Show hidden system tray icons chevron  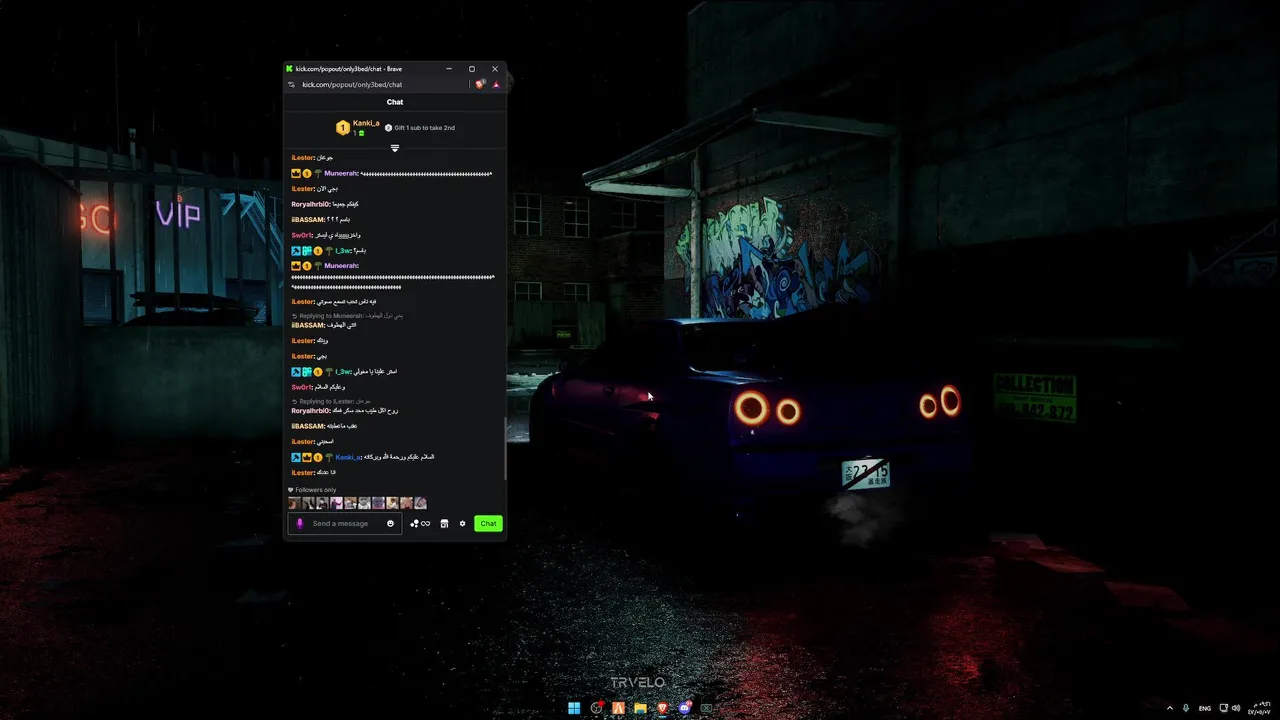click(1170, 708)
